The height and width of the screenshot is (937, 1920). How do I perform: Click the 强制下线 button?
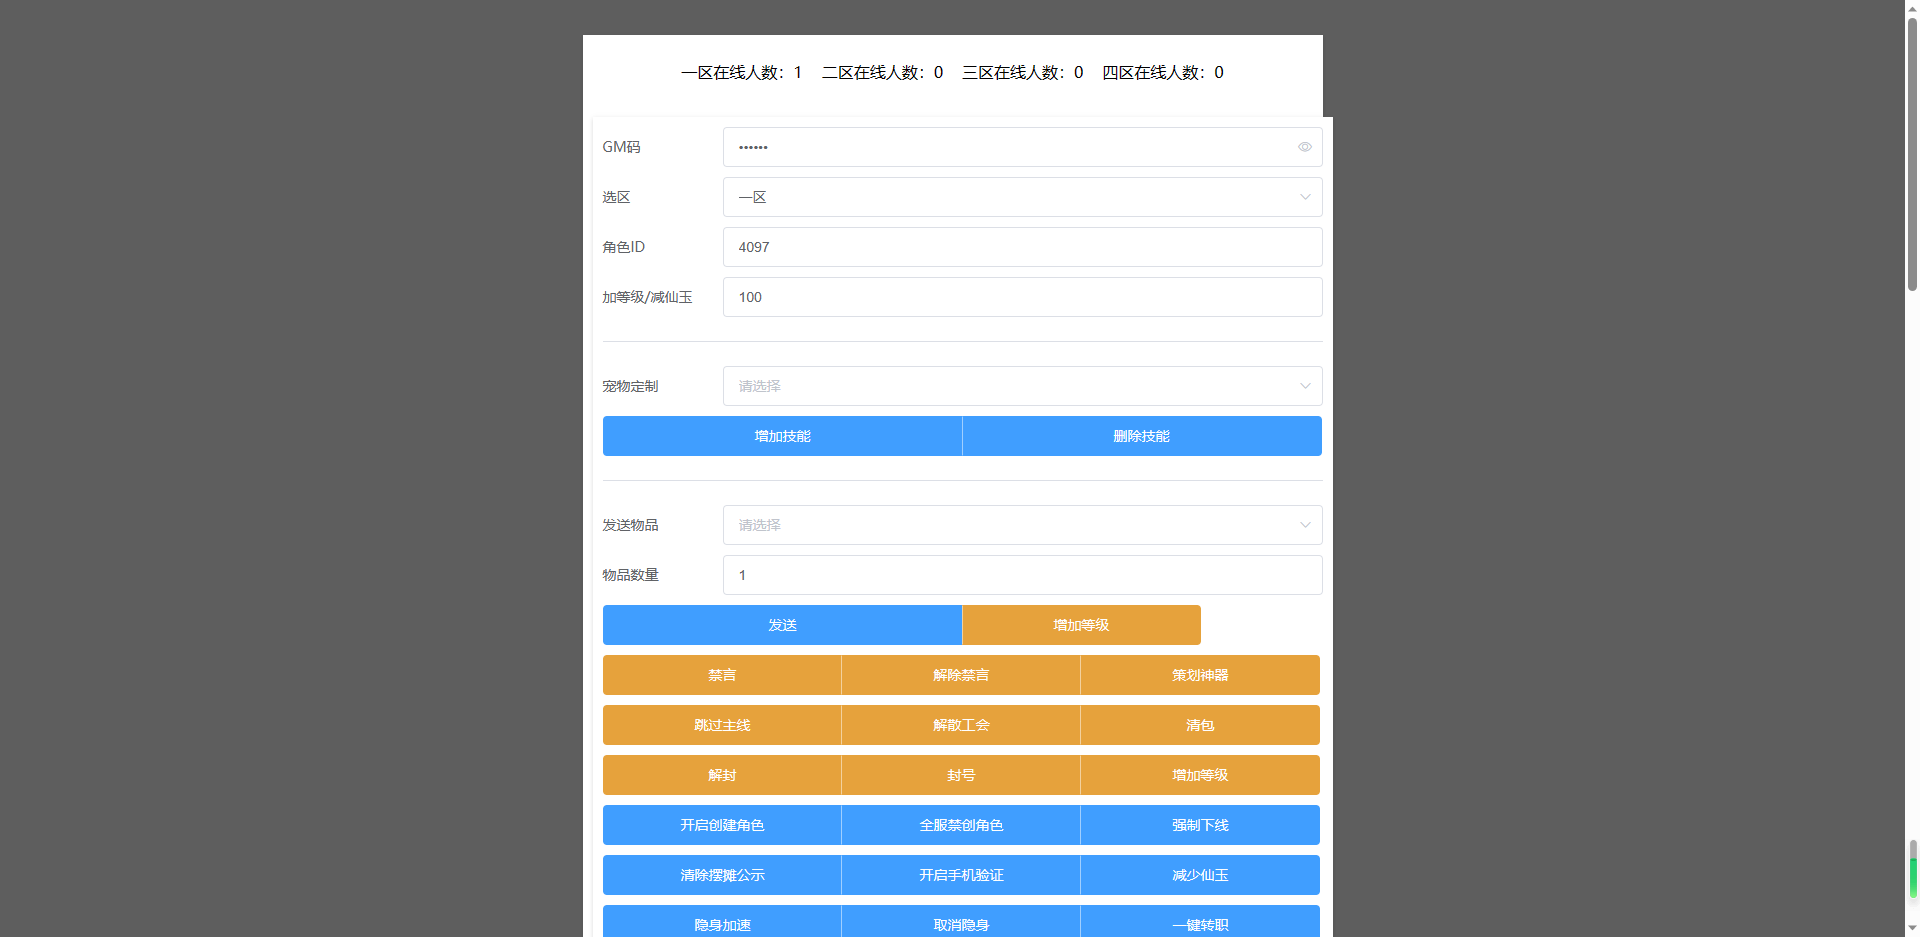point(1200,825)
